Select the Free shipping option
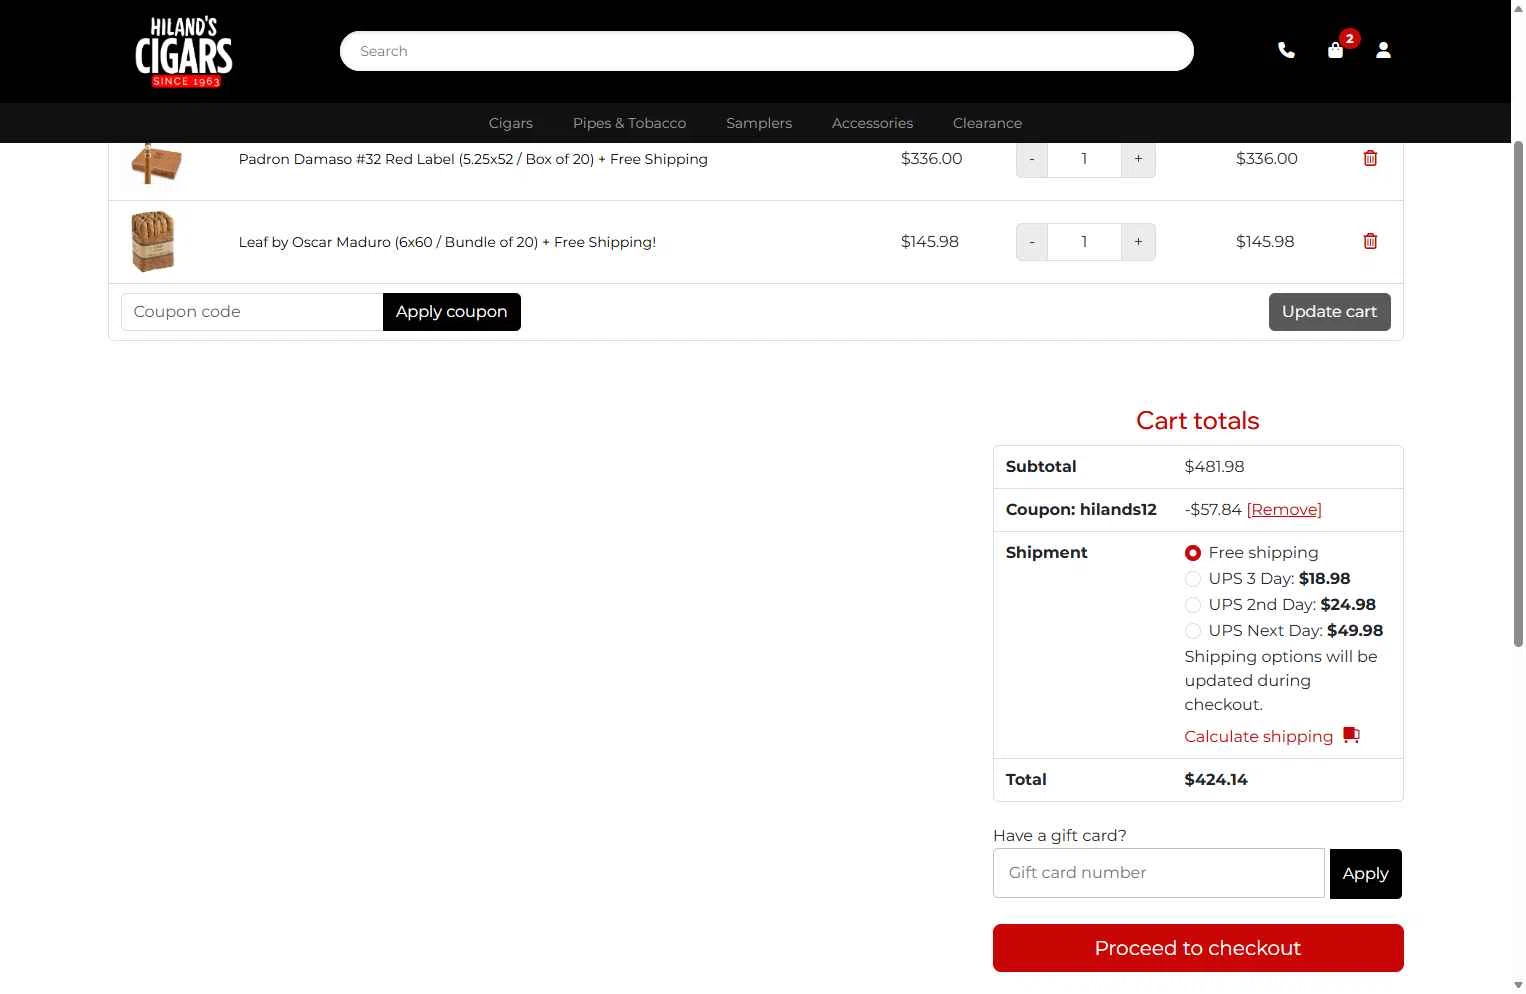1526x994 pixels. click(1193, 553)
